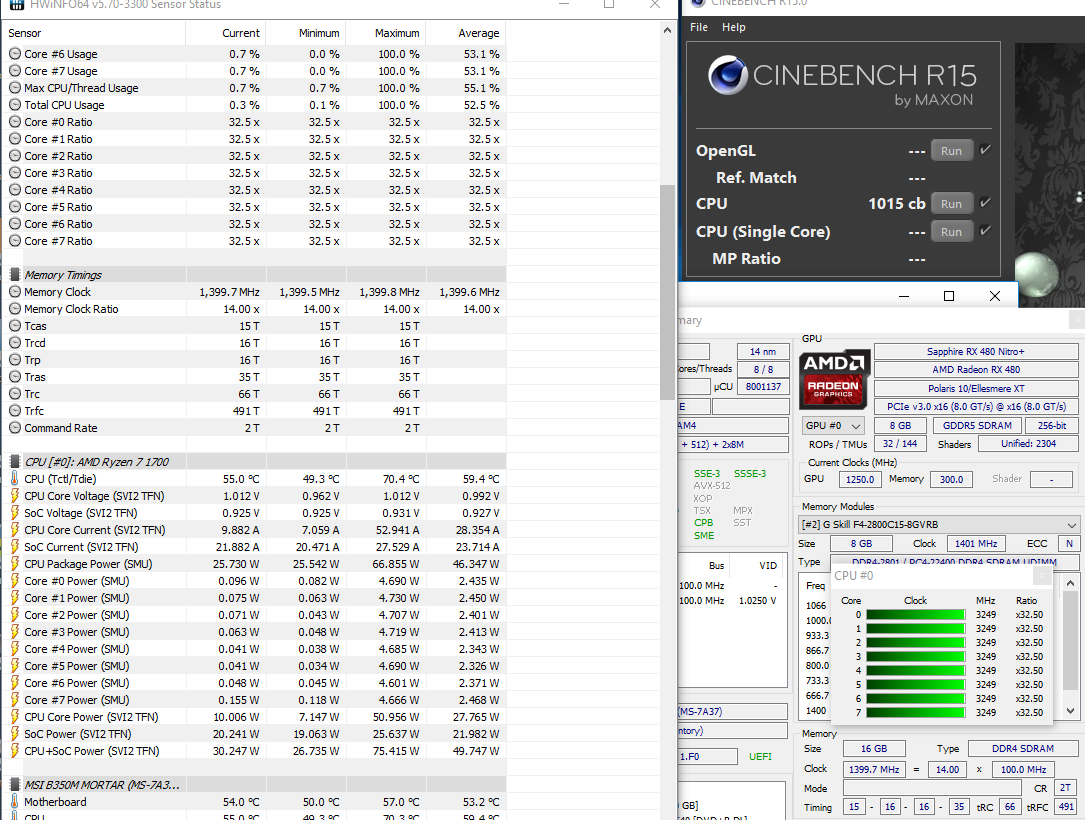The height and width of the screenshot is (820, 1085).
Task: Click the icon beside Core #0 Ratio
Action: [14, 121]
